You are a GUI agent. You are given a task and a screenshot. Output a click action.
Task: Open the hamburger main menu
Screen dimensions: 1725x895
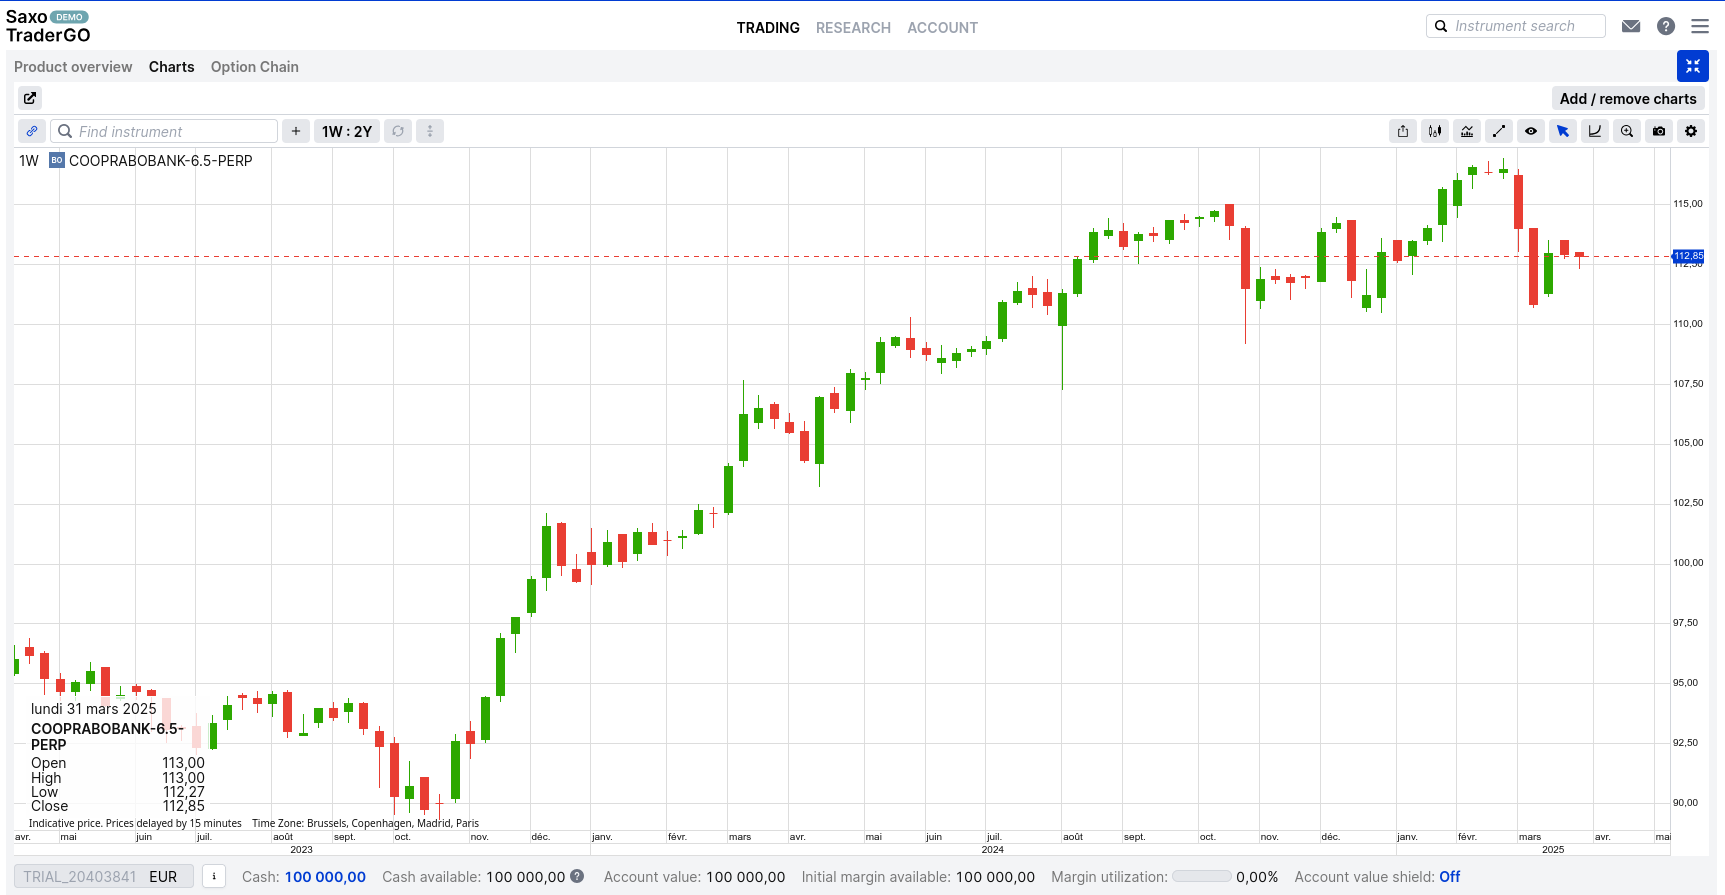pos(1700,26)
